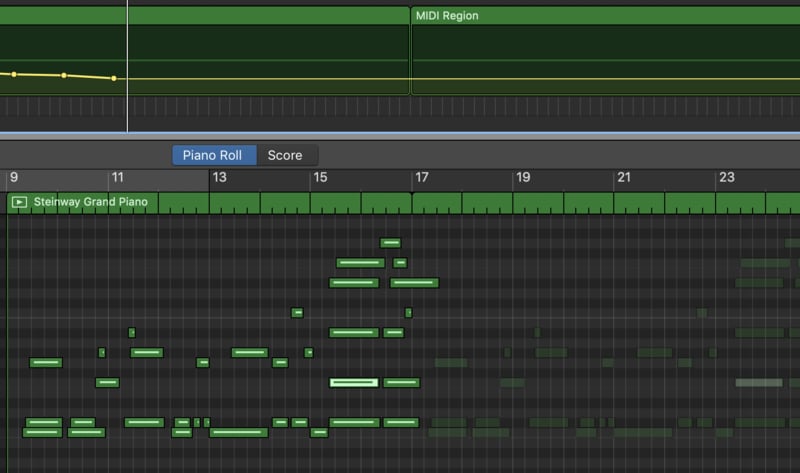Select the last automation point before the playhead

tap(114, 79)
